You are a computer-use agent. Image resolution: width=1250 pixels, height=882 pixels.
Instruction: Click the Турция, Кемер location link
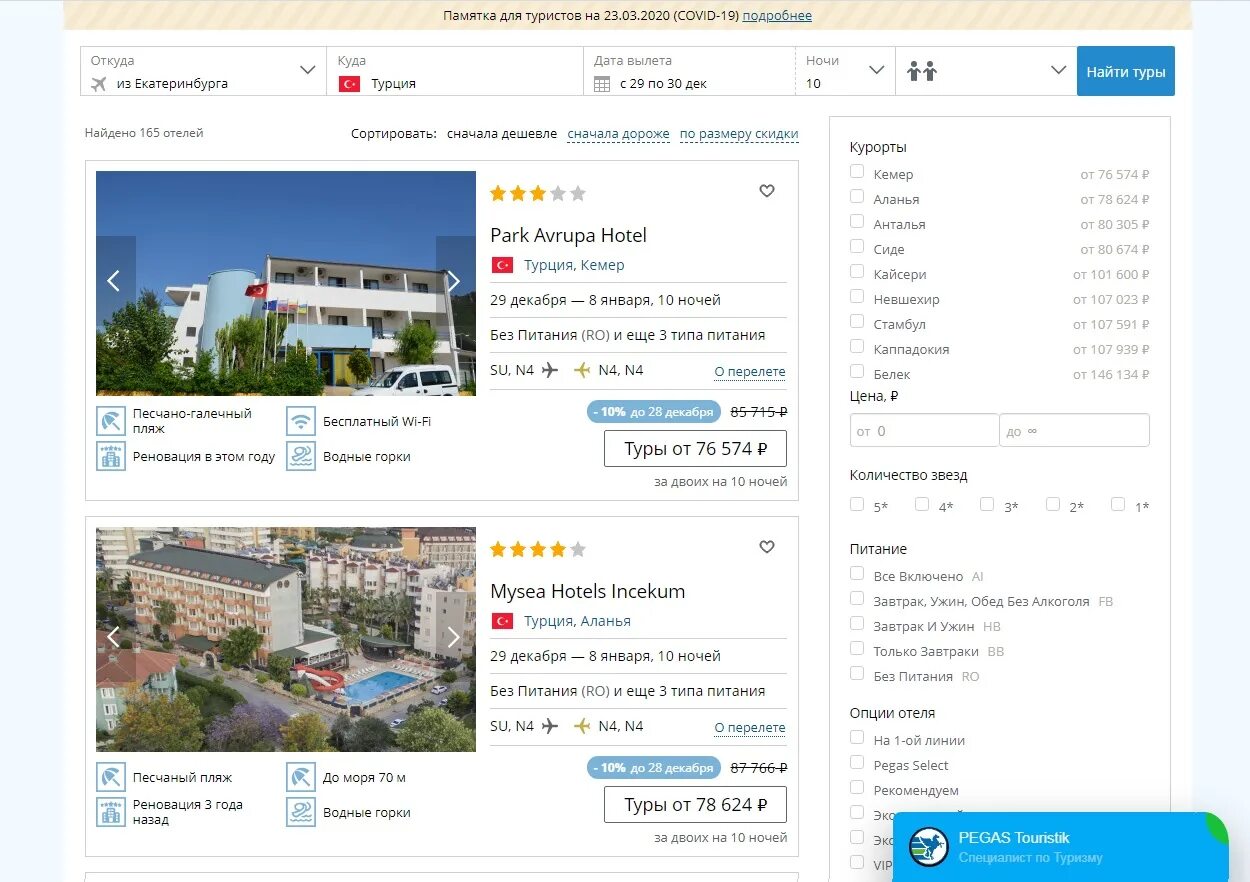(574, 265)
